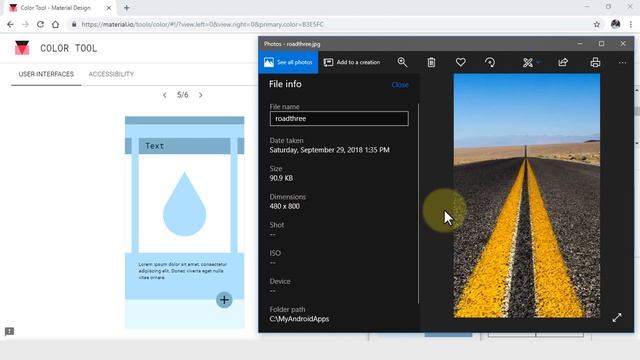The image size is (640, 360).
Task: Go to previous UI preview arrow
Action: [x=164, y=95]
